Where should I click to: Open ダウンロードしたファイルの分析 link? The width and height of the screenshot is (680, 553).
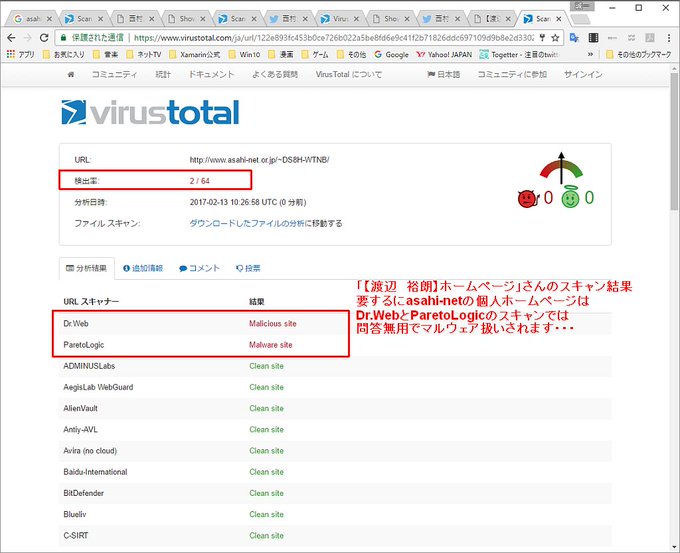(x=247, y=224)
